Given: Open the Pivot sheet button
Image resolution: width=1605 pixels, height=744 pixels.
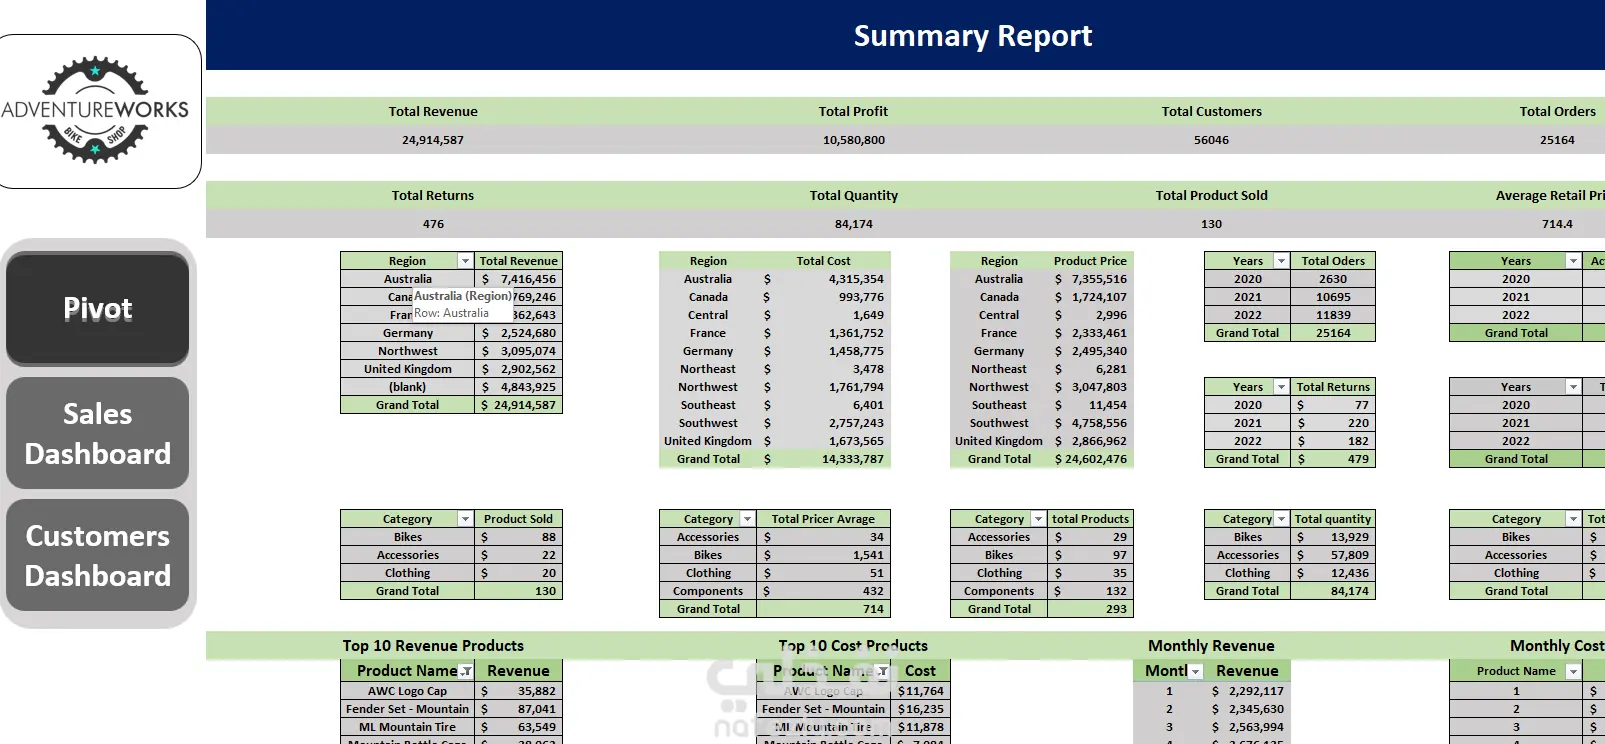Looking at the screenshot, I should click(x=97, y=309).
